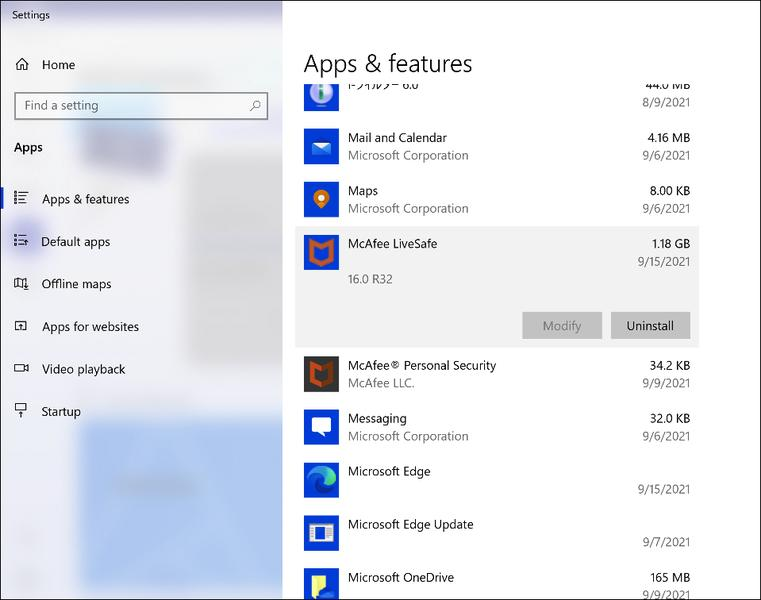Click the Video playback camera icon

tap(21, 368)
